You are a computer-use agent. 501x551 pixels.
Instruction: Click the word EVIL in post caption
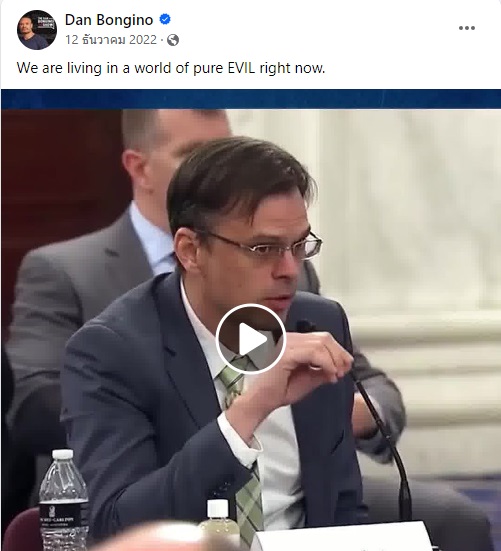241,68
